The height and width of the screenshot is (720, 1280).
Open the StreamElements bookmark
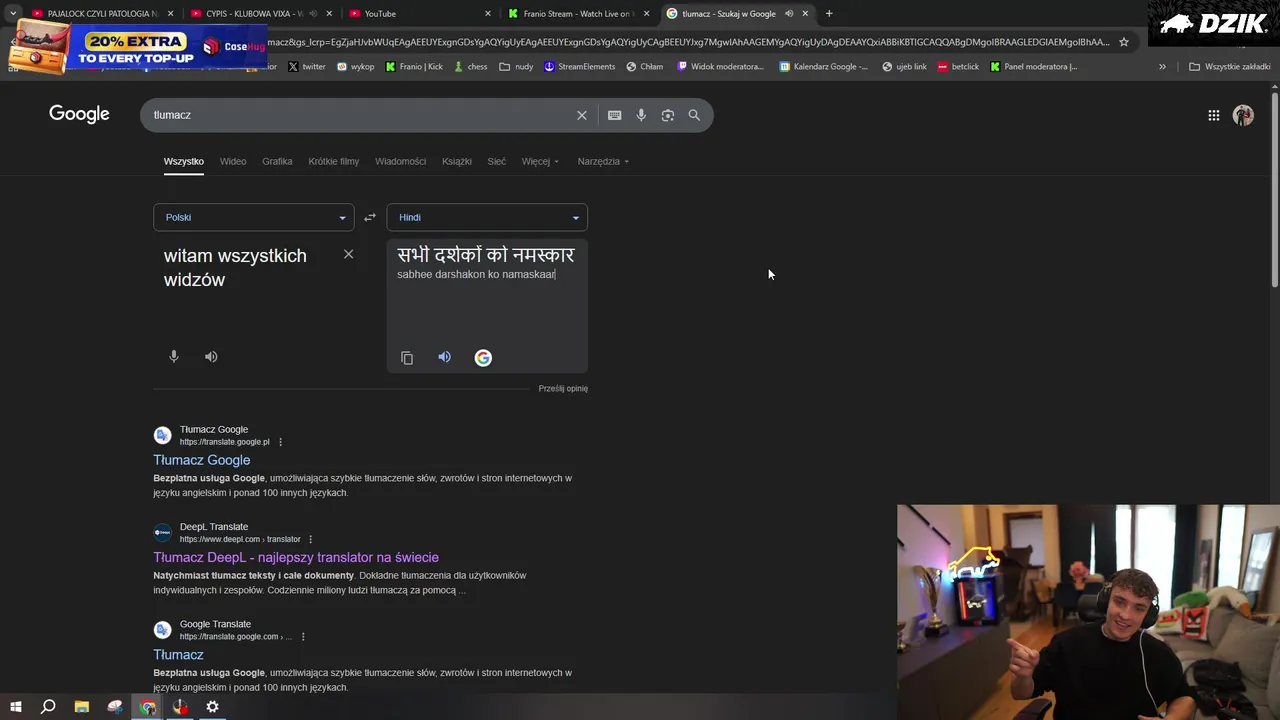pyautogui.click(x=580, y=67)
